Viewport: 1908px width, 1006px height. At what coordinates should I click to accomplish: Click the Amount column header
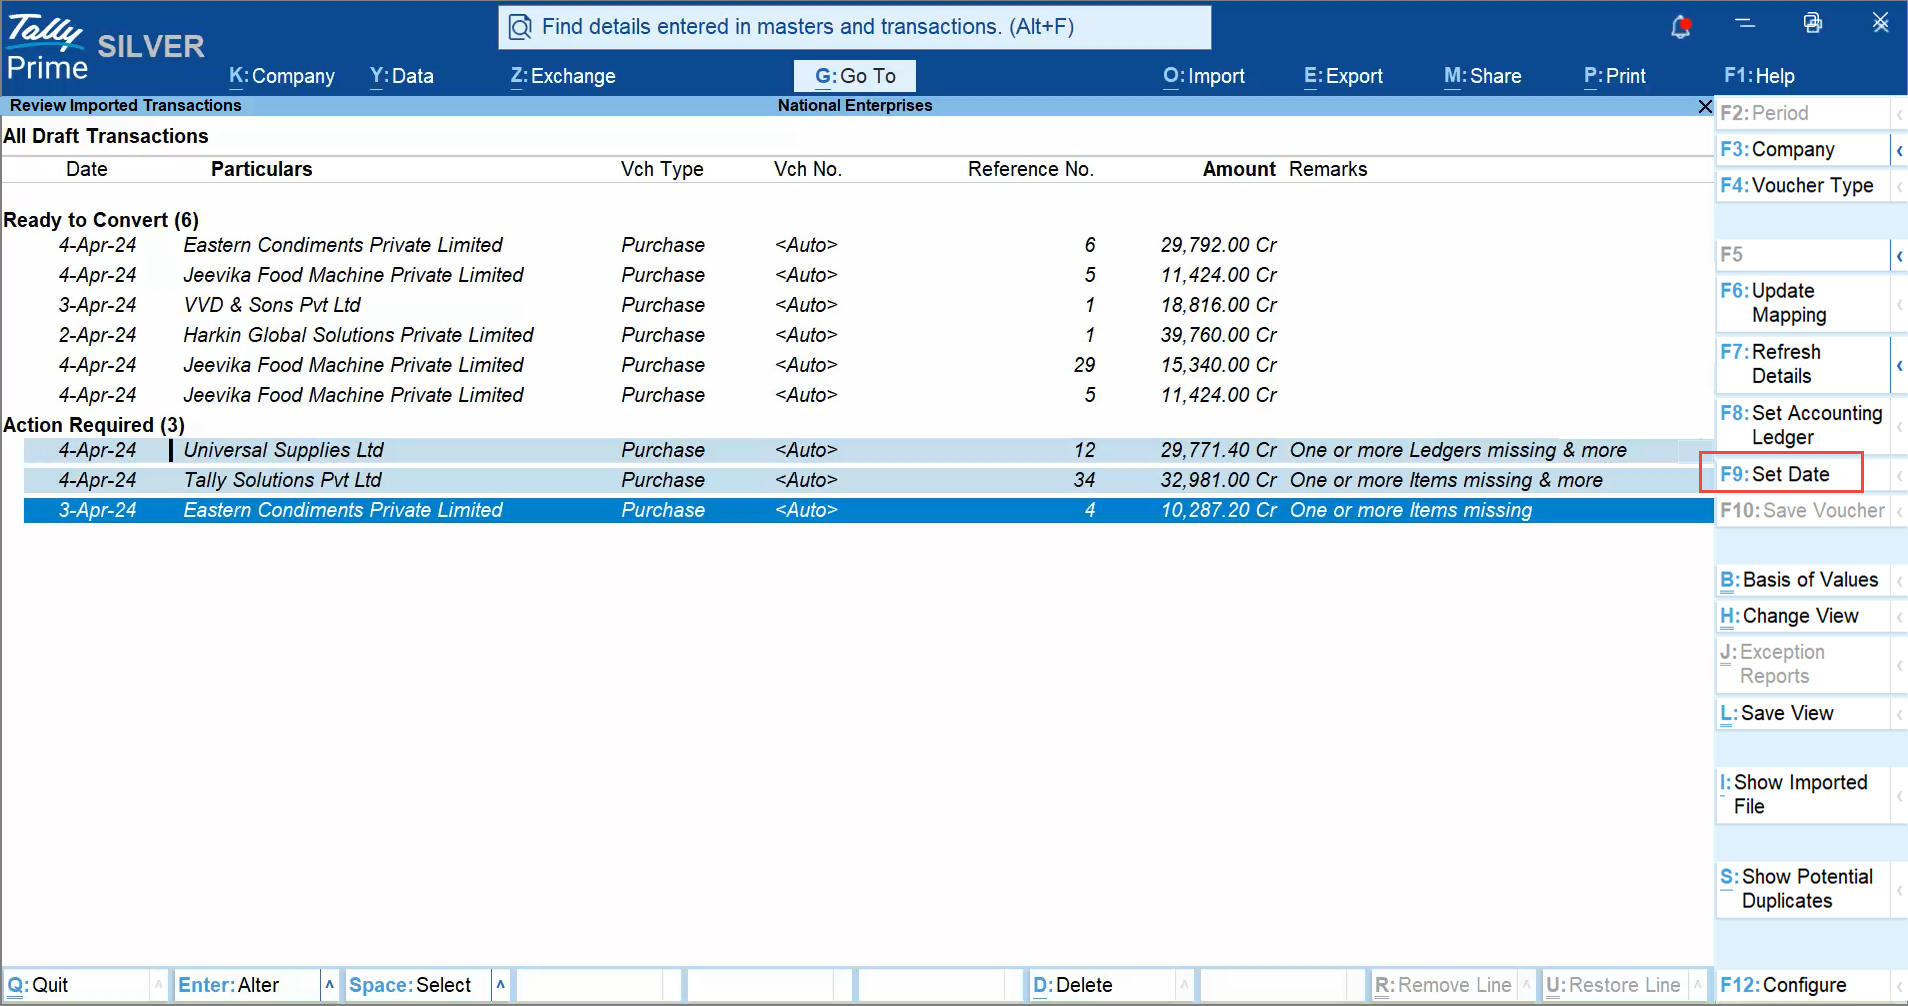[1239, 169]
